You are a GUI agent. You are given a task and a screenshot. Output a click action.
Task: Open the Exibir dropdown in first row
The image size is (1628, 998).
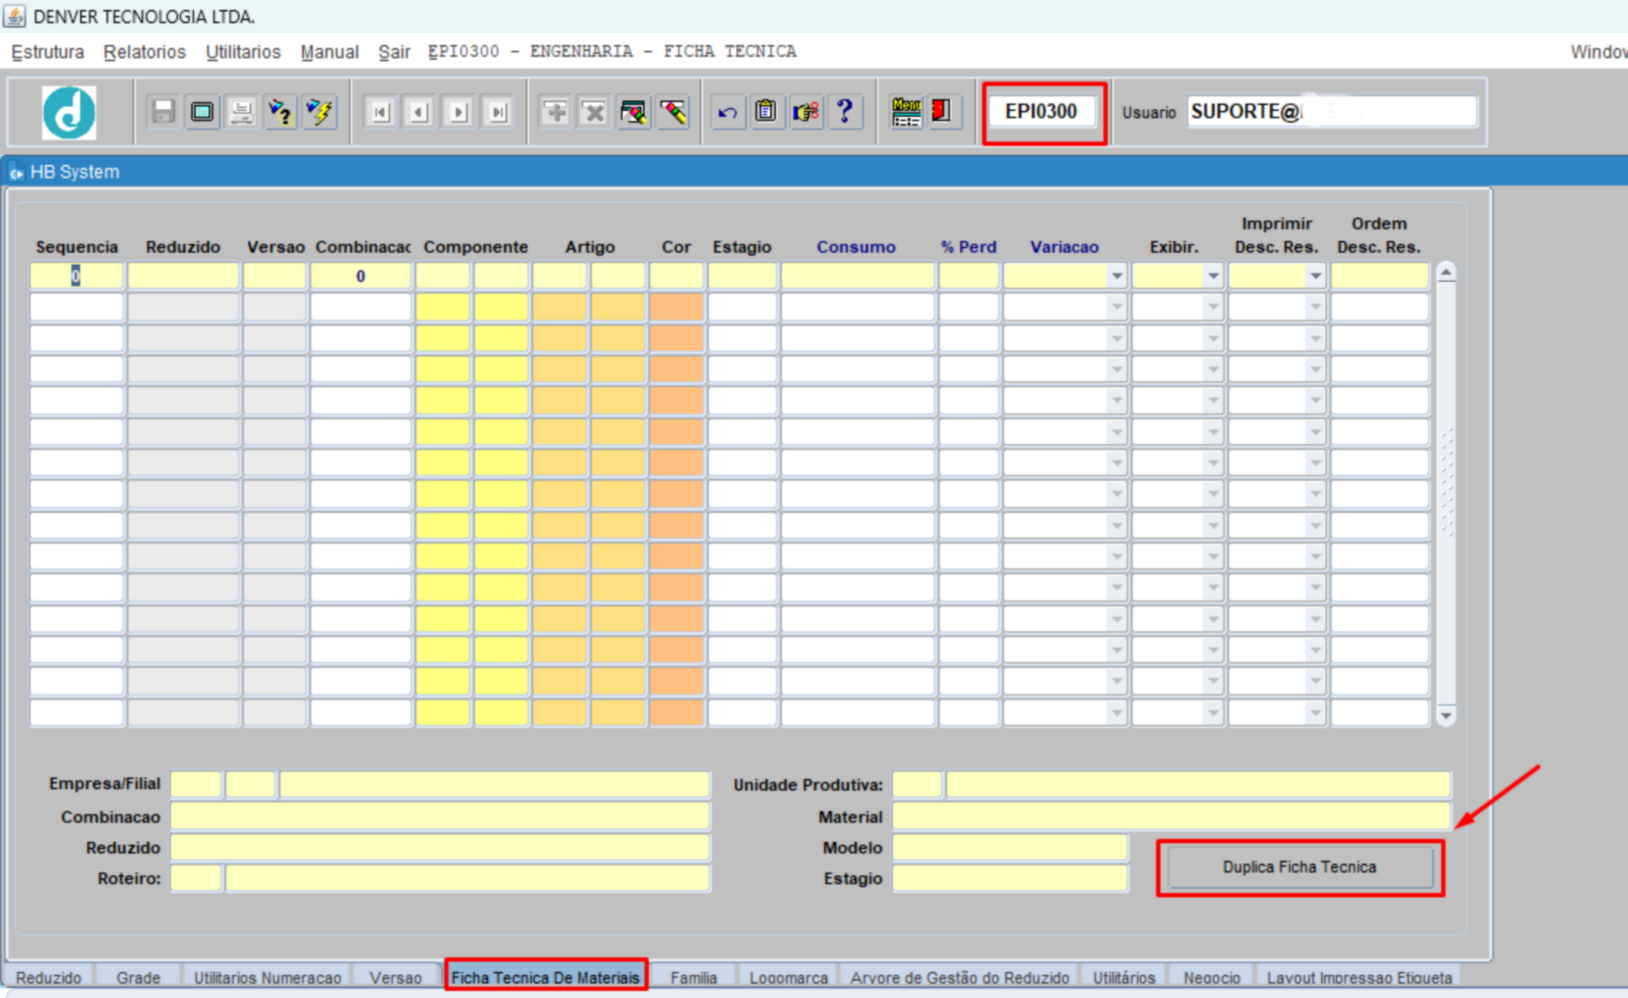pos(1213,276)
